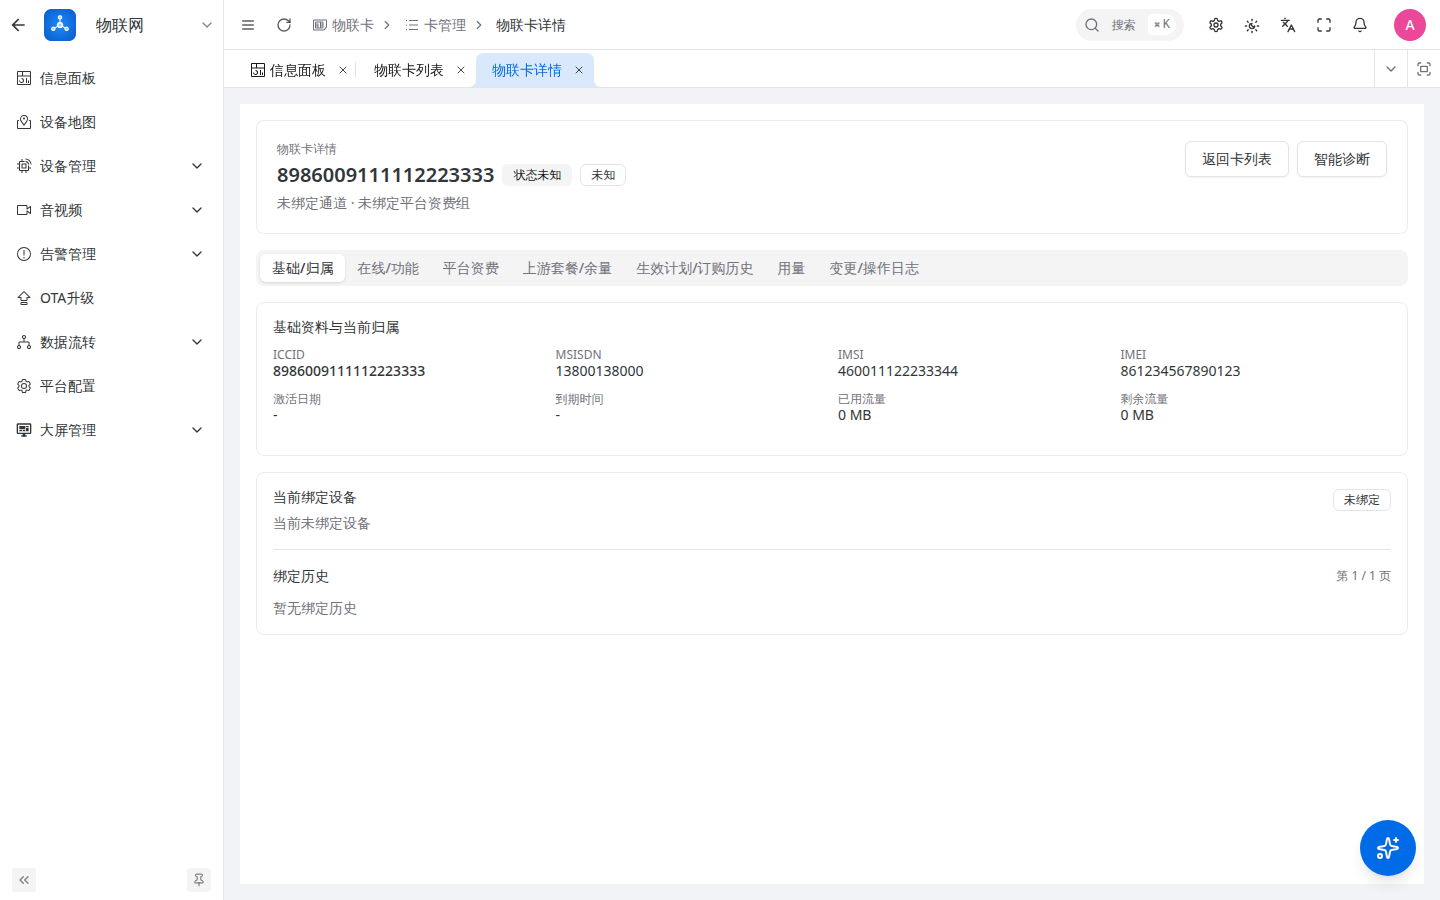Switch to 上游套餐/余量 tab

[567, 268]
